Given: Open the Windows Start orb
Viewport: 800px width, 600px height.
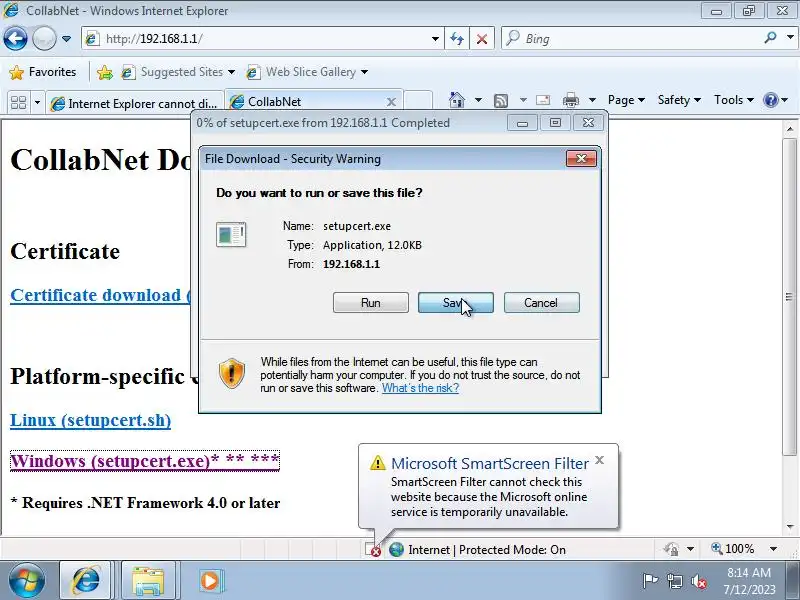Looking at the screenshot, I should pos(26,581).
